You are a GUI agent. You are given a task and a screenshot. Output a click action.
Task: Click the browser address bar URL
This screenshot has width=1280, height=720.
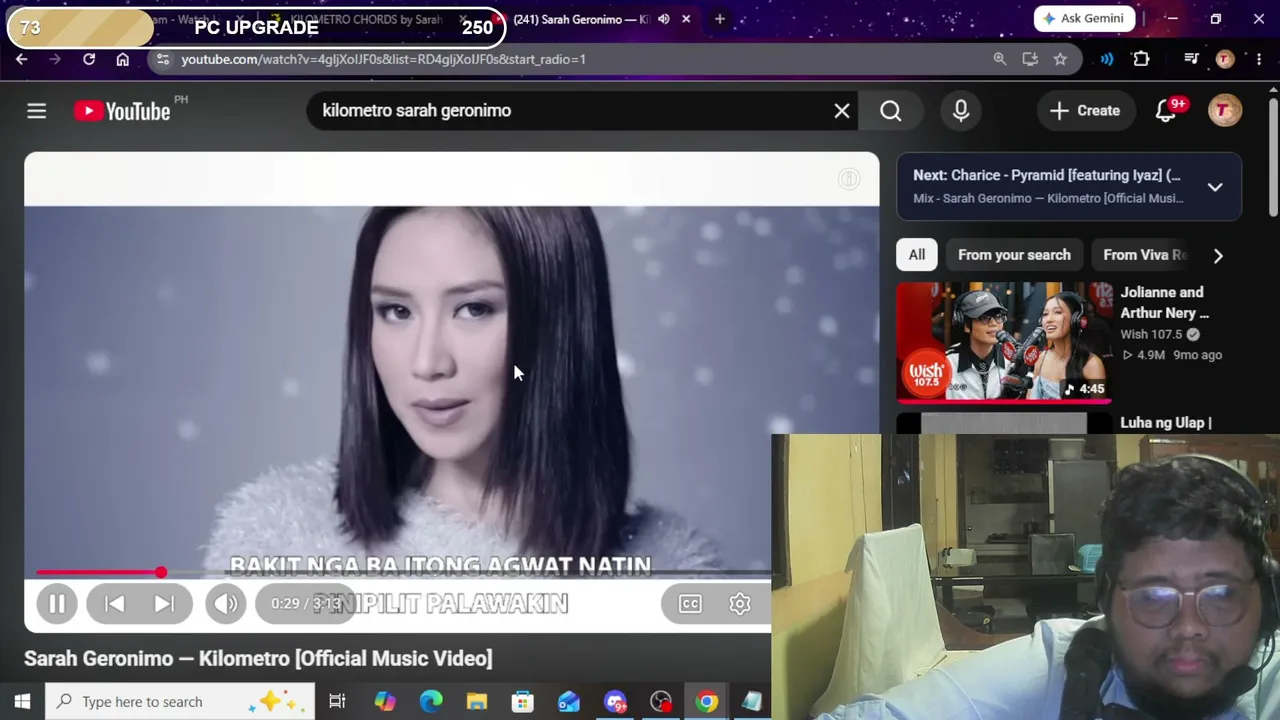[383, 59]
